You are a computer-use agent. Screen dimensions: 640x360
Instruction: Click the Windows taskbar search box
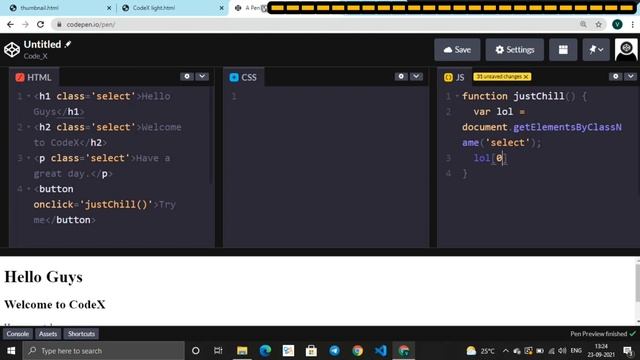103,351
